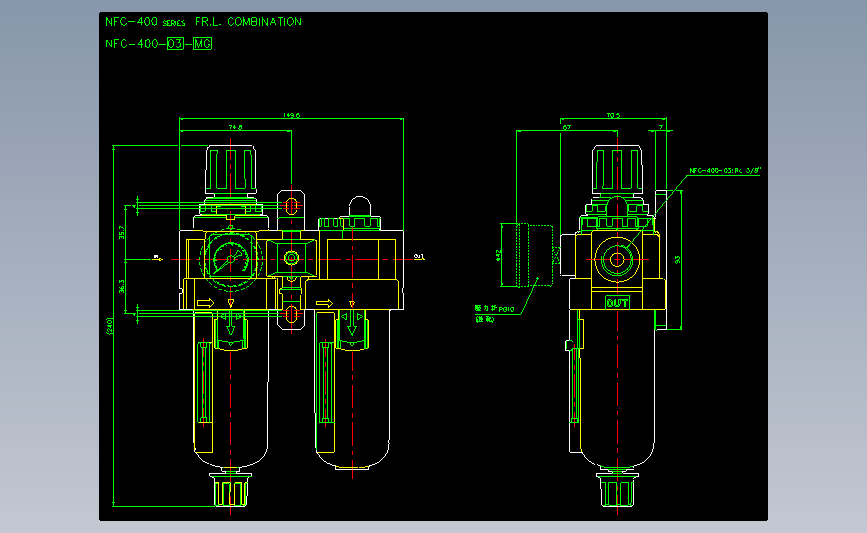Viewport: 867px width, 533px height.
Task: Click the boxed OUT label in the side view
Action: [x=617, y=302]
